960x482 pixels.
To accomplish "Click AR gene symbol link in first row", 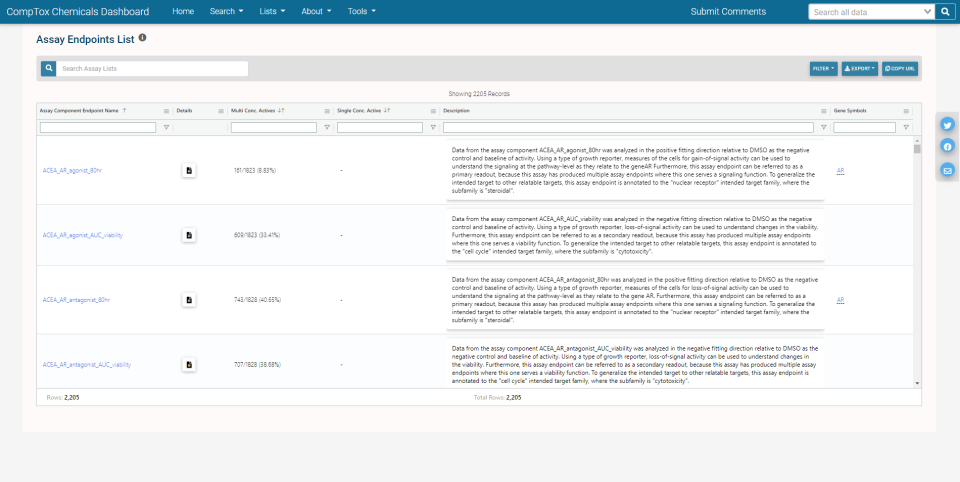I will pyautogui.click(x=840, y=171).
